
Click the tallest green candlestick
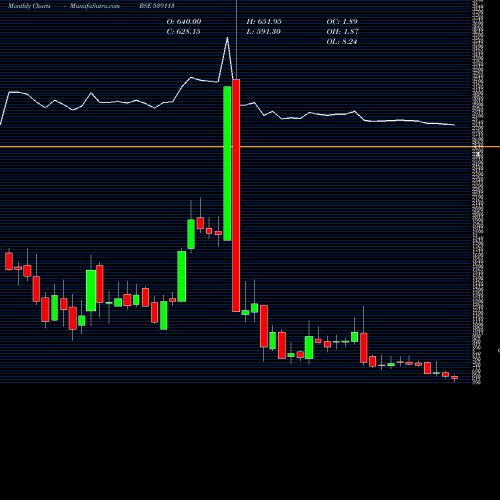[x=227, y=163]
